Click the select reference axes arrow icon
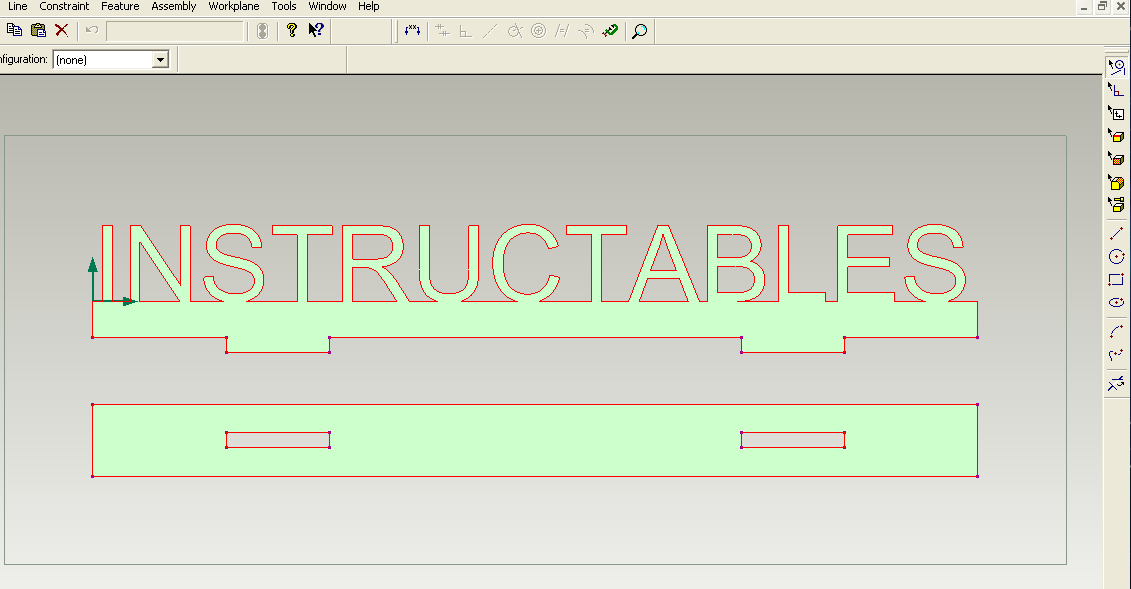1131x589 pixels. pyautogui.click(x=1117, y=90)
